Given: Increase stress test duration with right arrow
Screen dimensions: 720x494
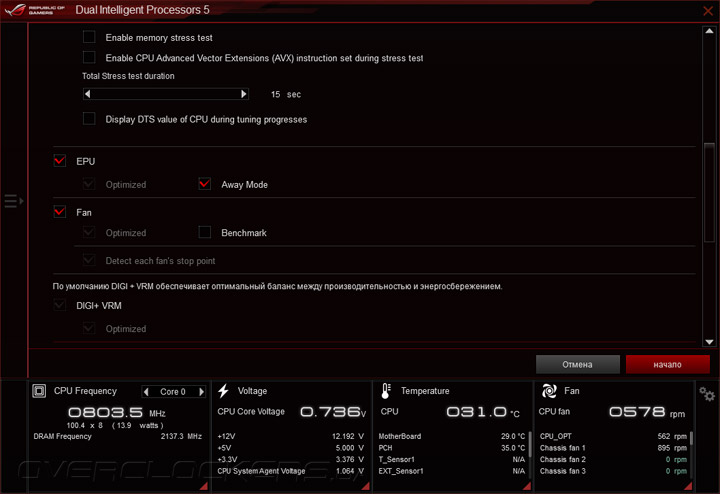Looking at the screenshot, I should click(244, 94).
